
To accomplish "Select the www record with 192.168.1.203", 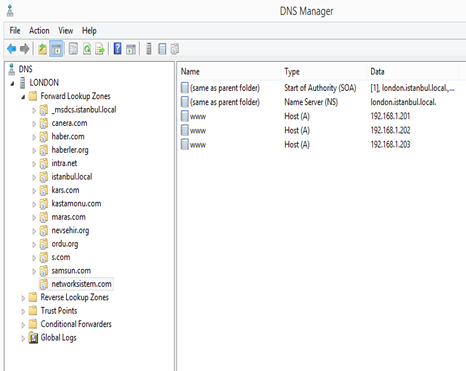I will click(198, 145).
